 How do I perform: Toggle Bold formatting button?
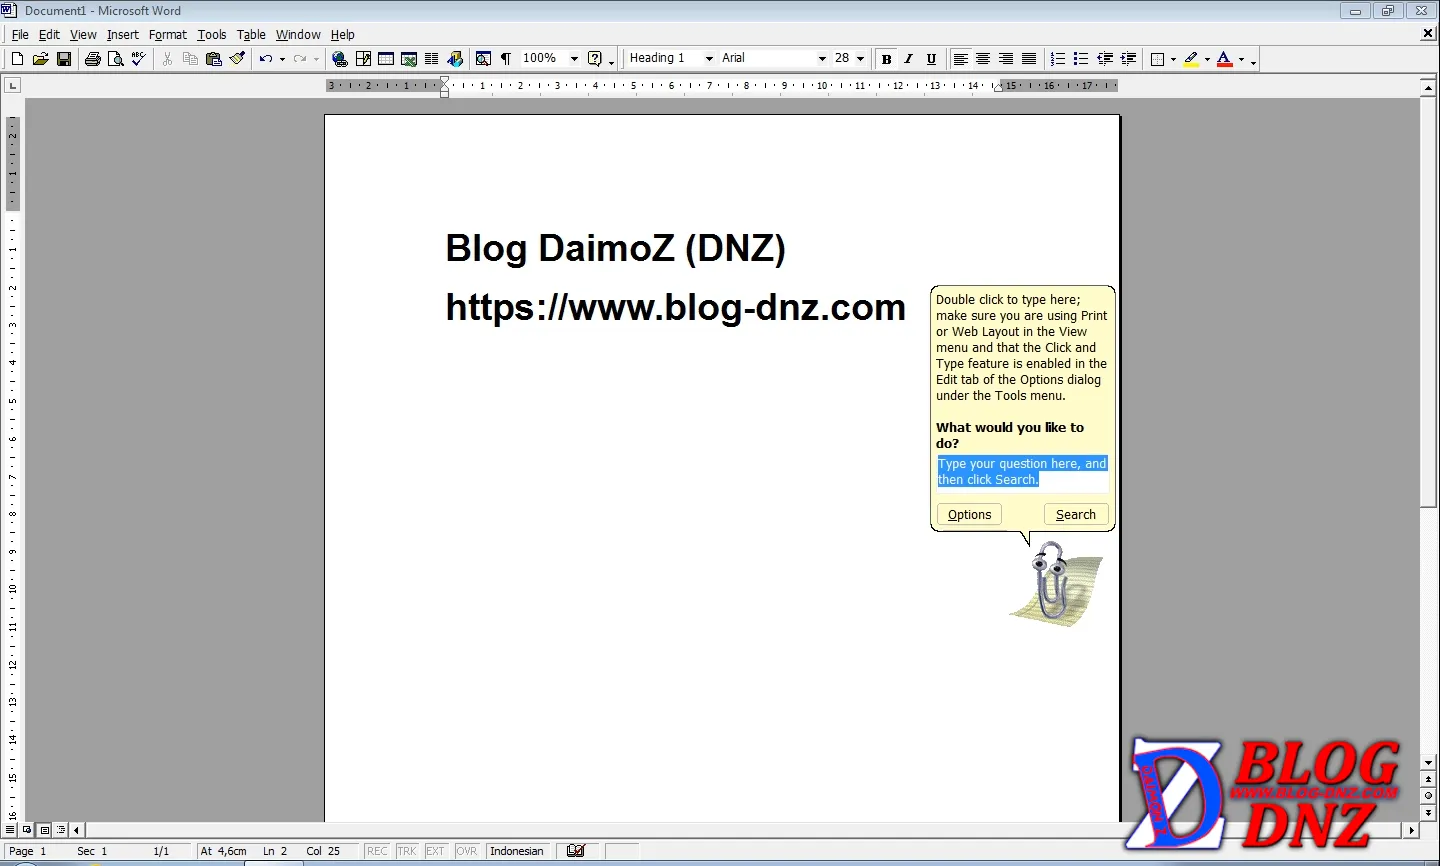tap(886, 59)
